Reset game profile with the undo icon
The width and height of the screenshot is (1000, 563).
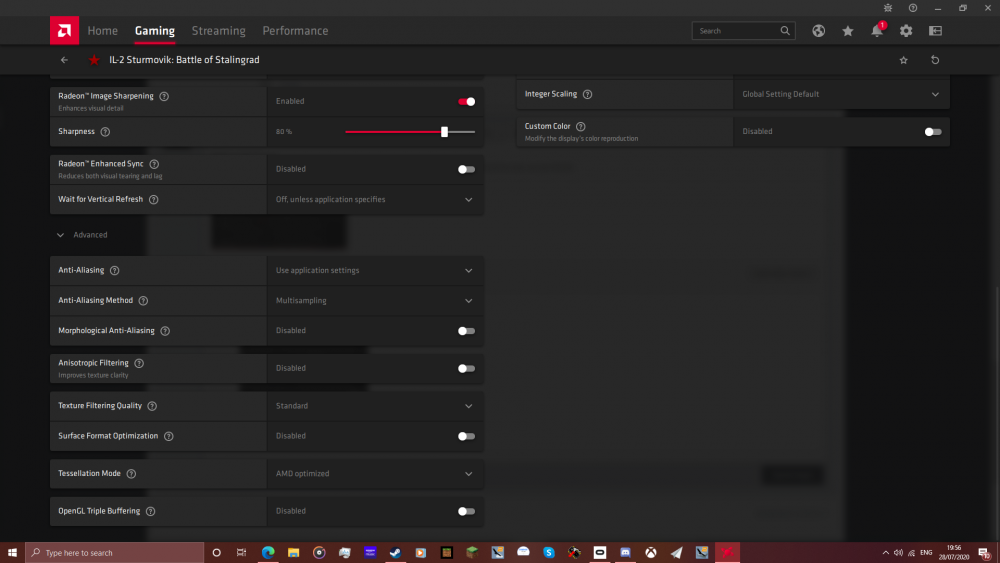point(935,60)
